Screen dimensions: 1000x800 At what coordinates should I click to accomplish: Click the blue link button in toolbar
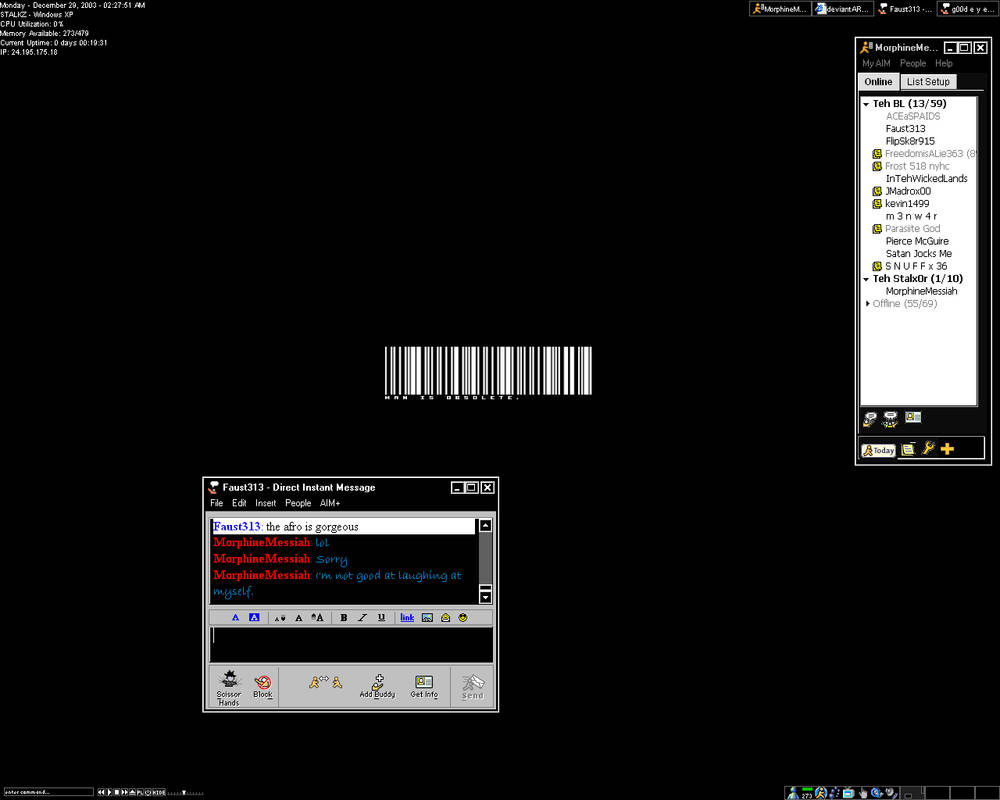[x=407, y=618]
